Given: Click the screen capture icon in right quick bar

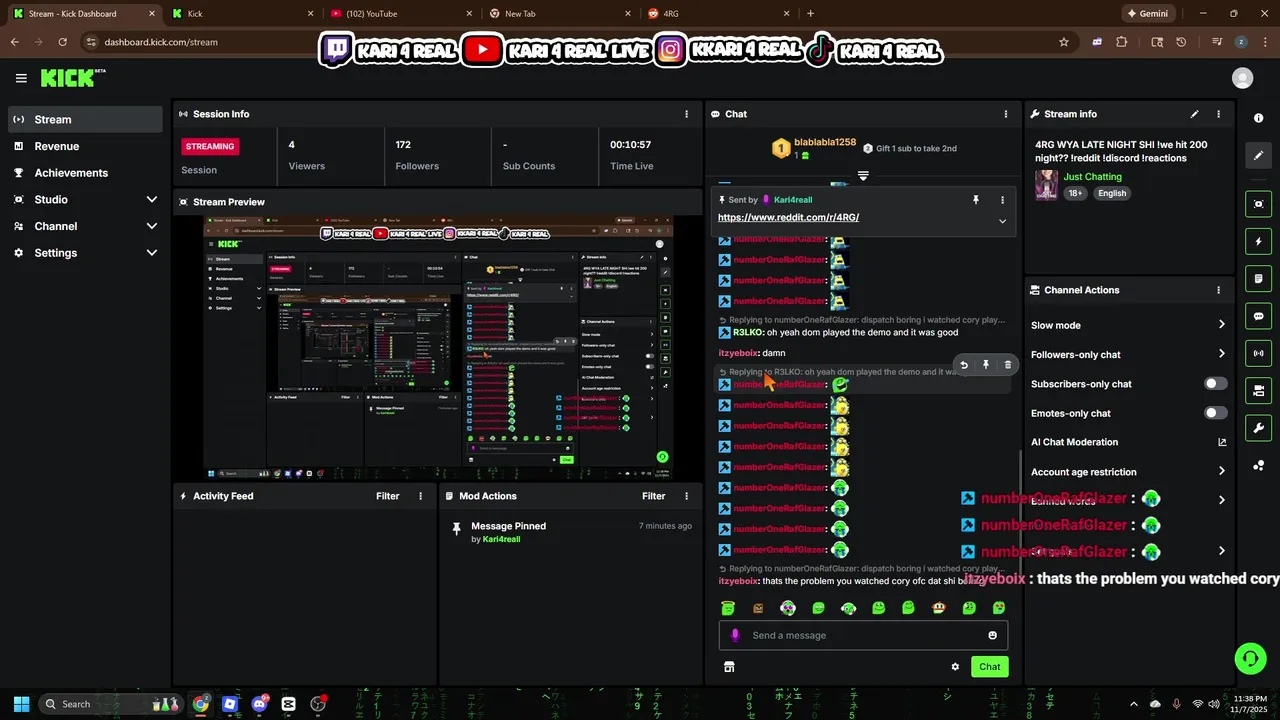Looking at the screenshot, I should [1258, 204].
